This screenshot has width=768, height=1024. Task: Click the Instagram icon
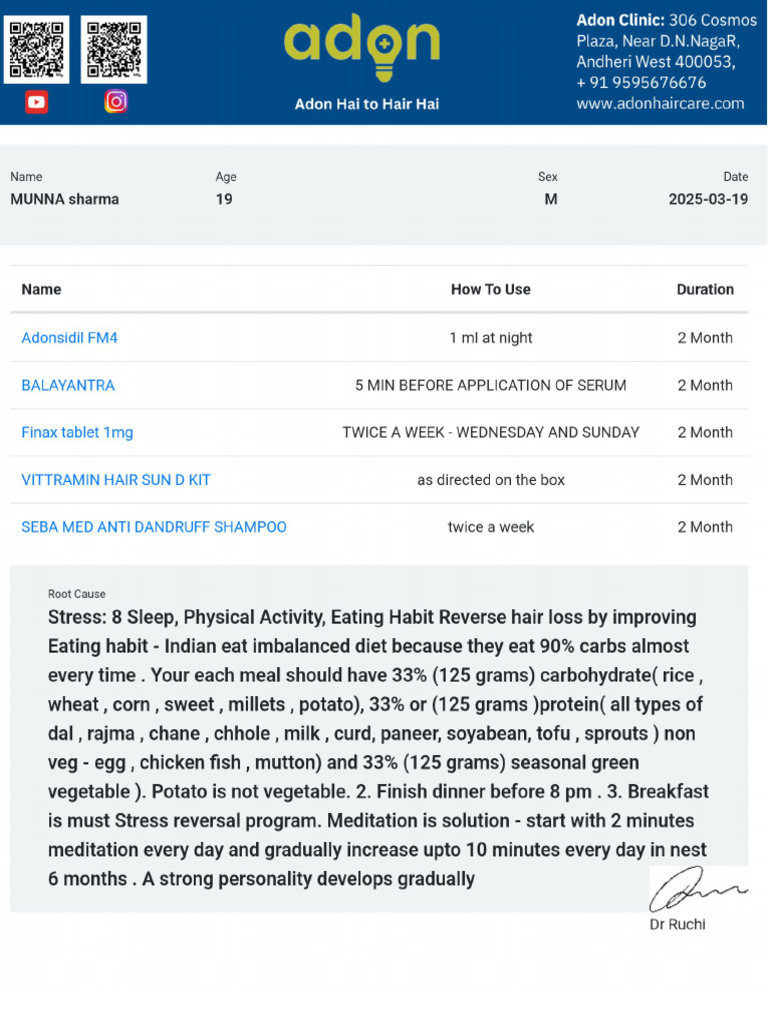click(x=116, y=101)
